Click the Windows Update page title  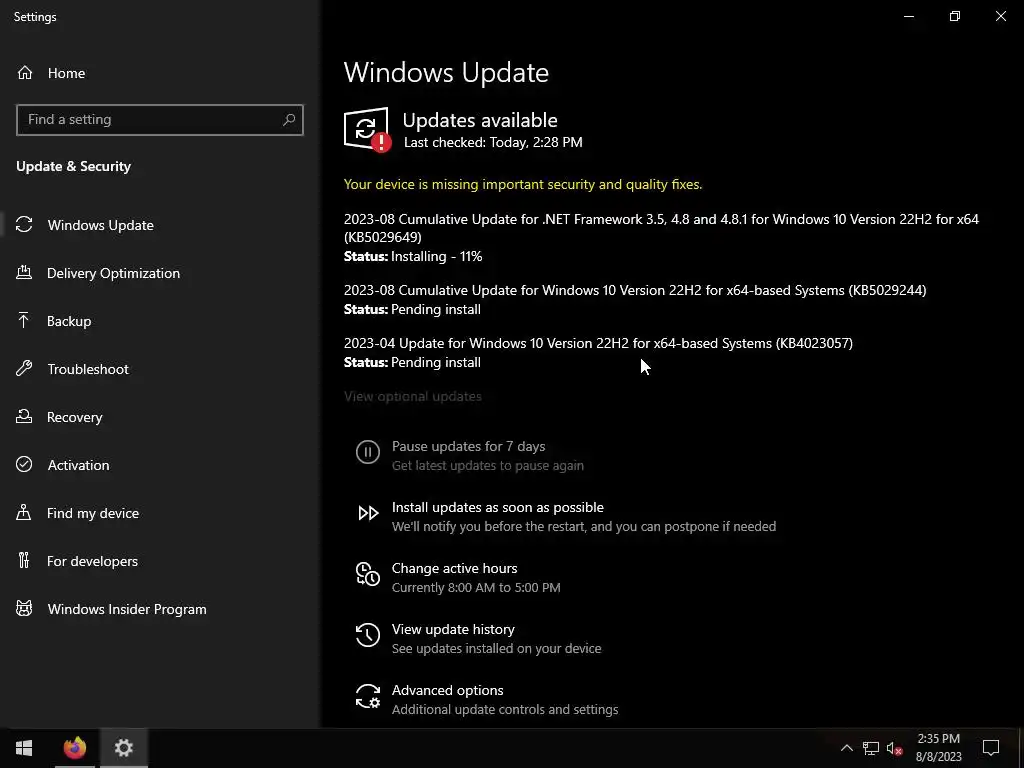[x=446, y=72]
